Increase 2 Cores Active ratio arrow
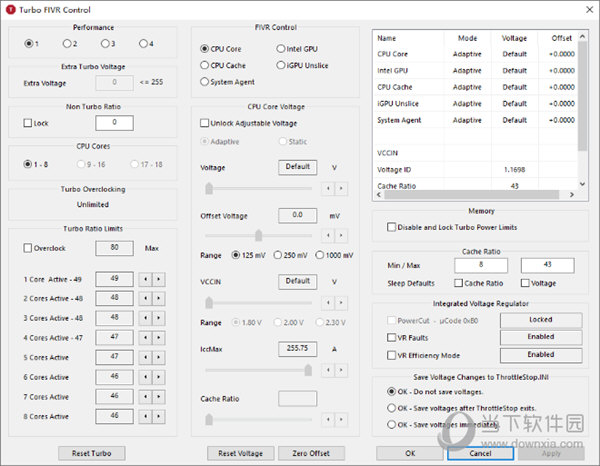 pyautogui.click(x=158, y=298)
